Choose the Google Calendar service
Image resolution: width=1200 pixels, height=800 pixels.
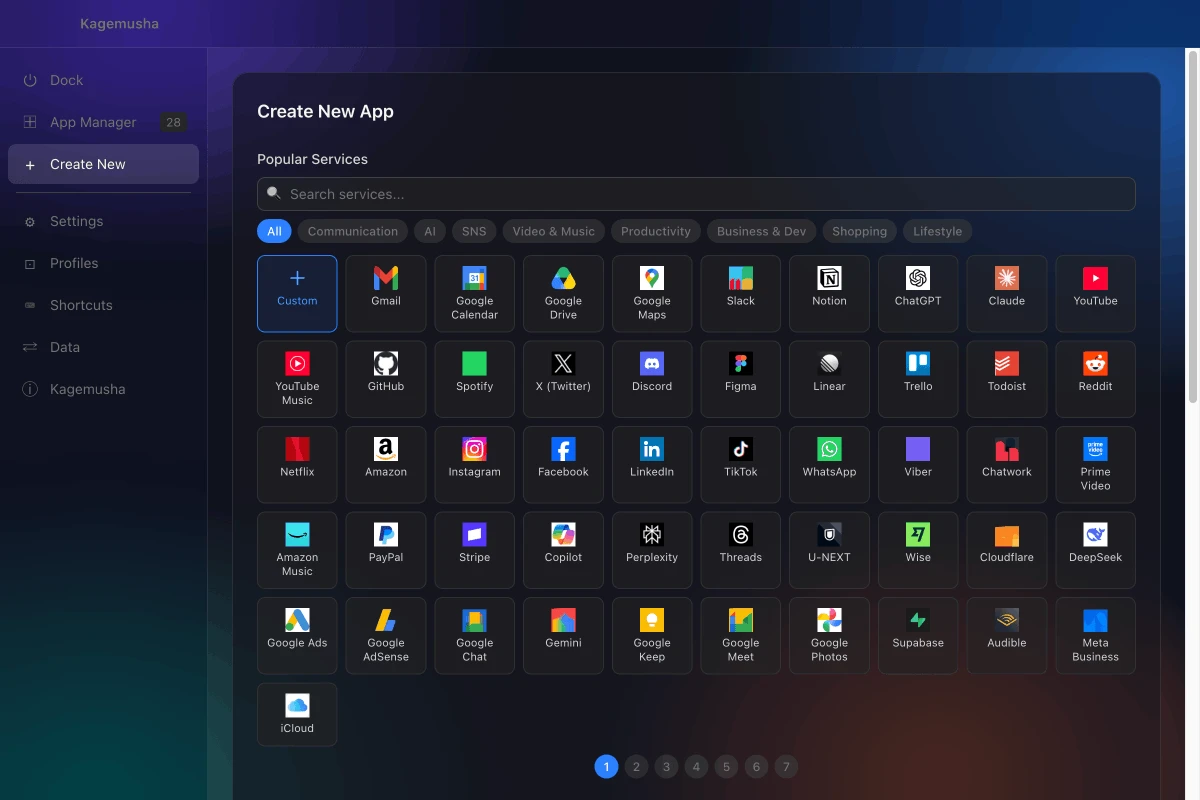(x=475, y=293)
